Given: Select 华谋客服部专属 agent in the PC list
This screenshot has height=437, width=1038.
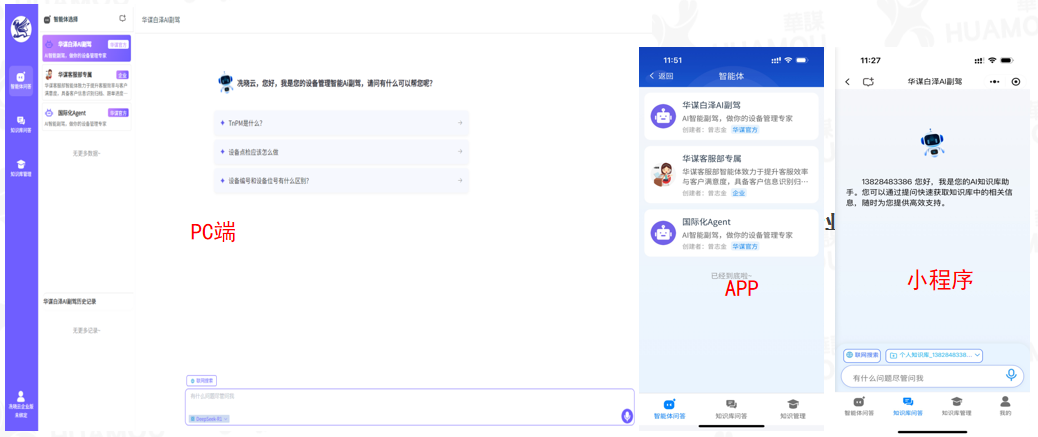Looking at the screenshot, I should coord(86,83).
